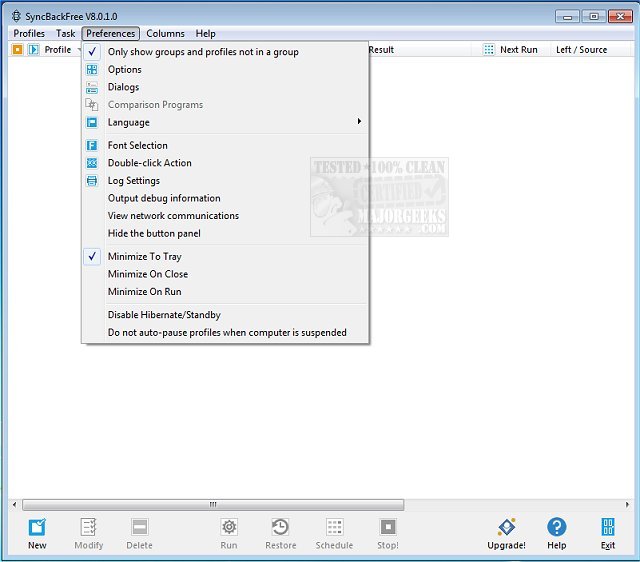Image resolution: width=640 pixels, height=562 pixels.
Task: Click the Double-click Action icon
Action: (92, 163)
